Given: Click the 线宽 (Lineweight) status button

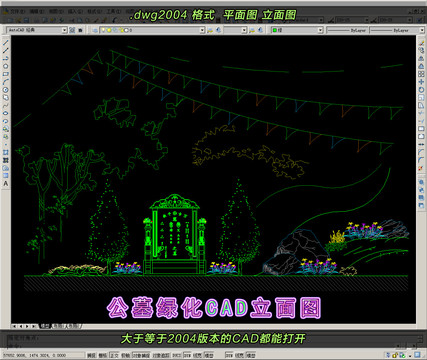Looking at the screenshot, I should [x=197, y=355].
